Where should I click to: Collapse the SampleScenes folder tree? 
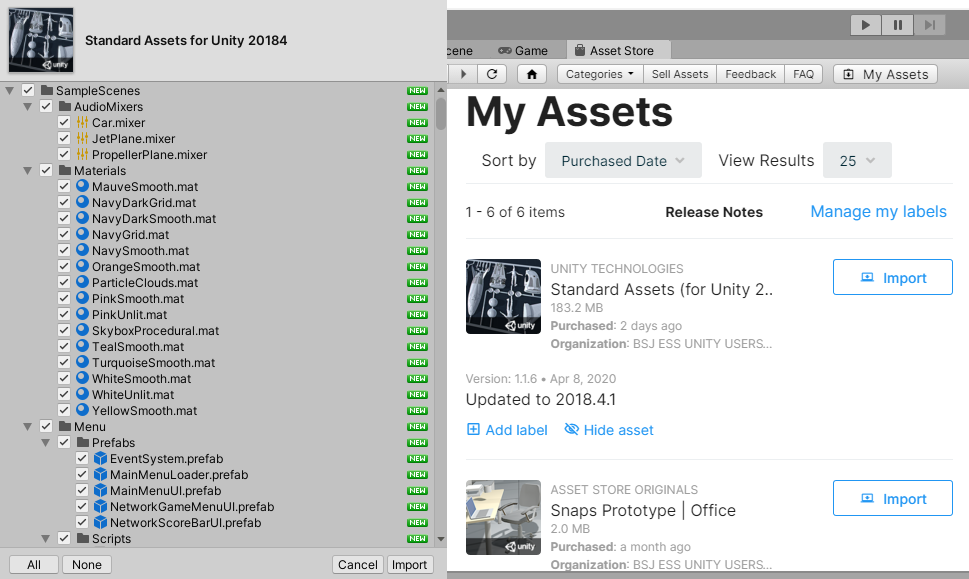[10, 91]
